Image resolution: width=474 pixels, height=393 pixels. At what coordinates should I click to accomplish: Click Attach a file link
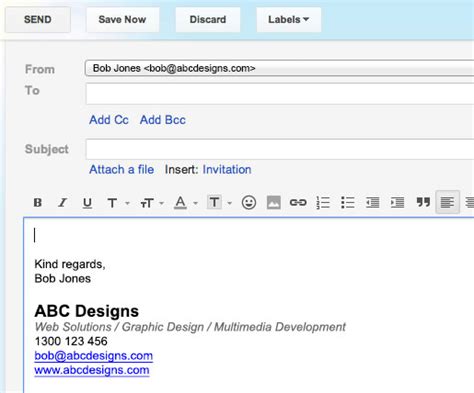[x=121, y=170]
